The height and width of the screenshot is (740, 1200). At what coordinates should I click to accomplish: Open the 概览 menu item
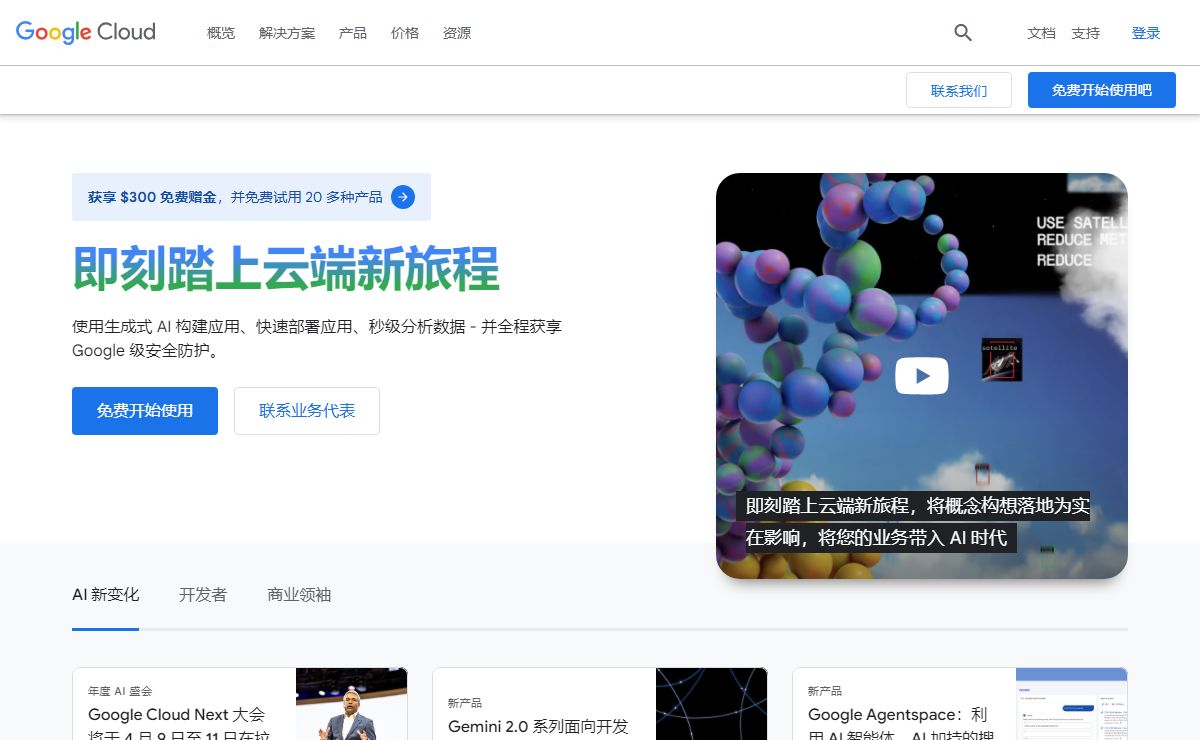click(221, 33)
